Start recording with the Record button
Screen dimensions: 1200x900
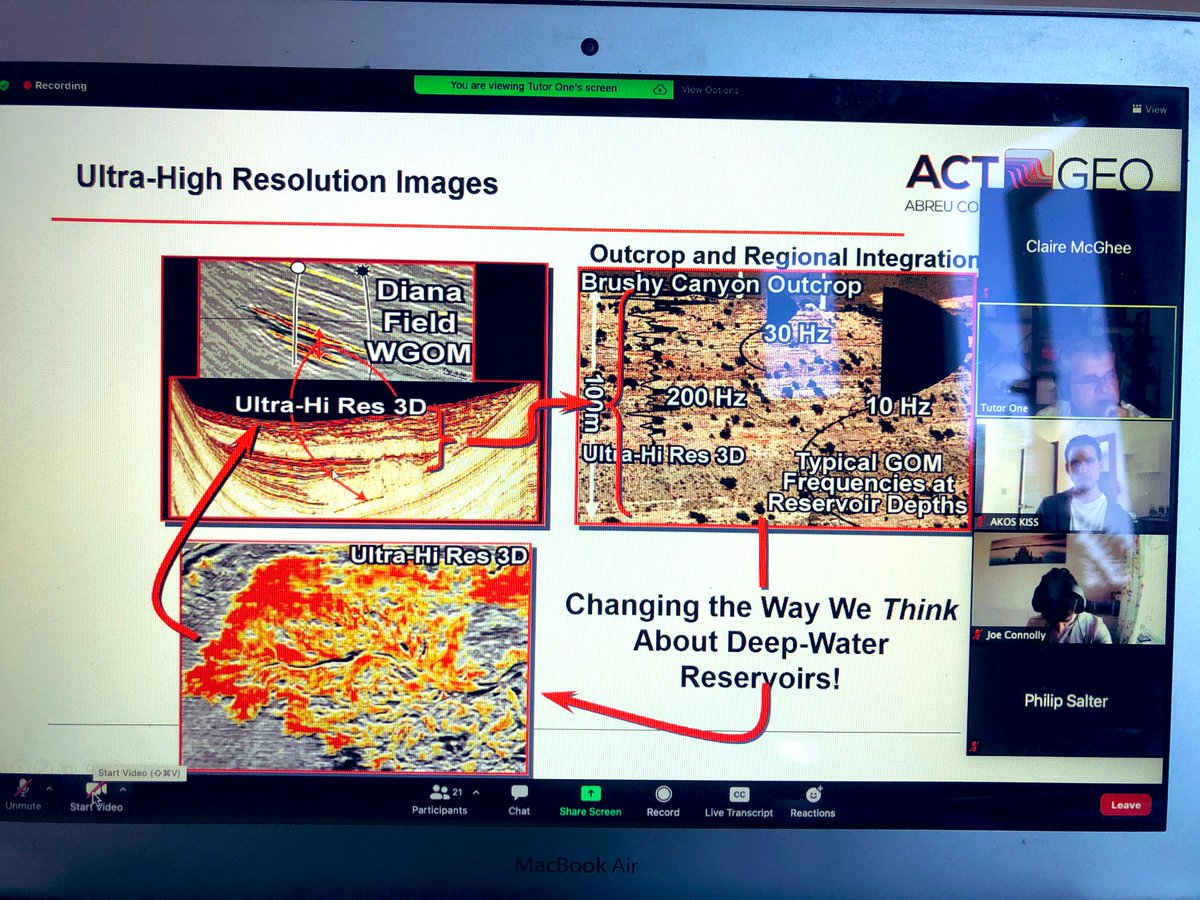click(x=663, y=801)
